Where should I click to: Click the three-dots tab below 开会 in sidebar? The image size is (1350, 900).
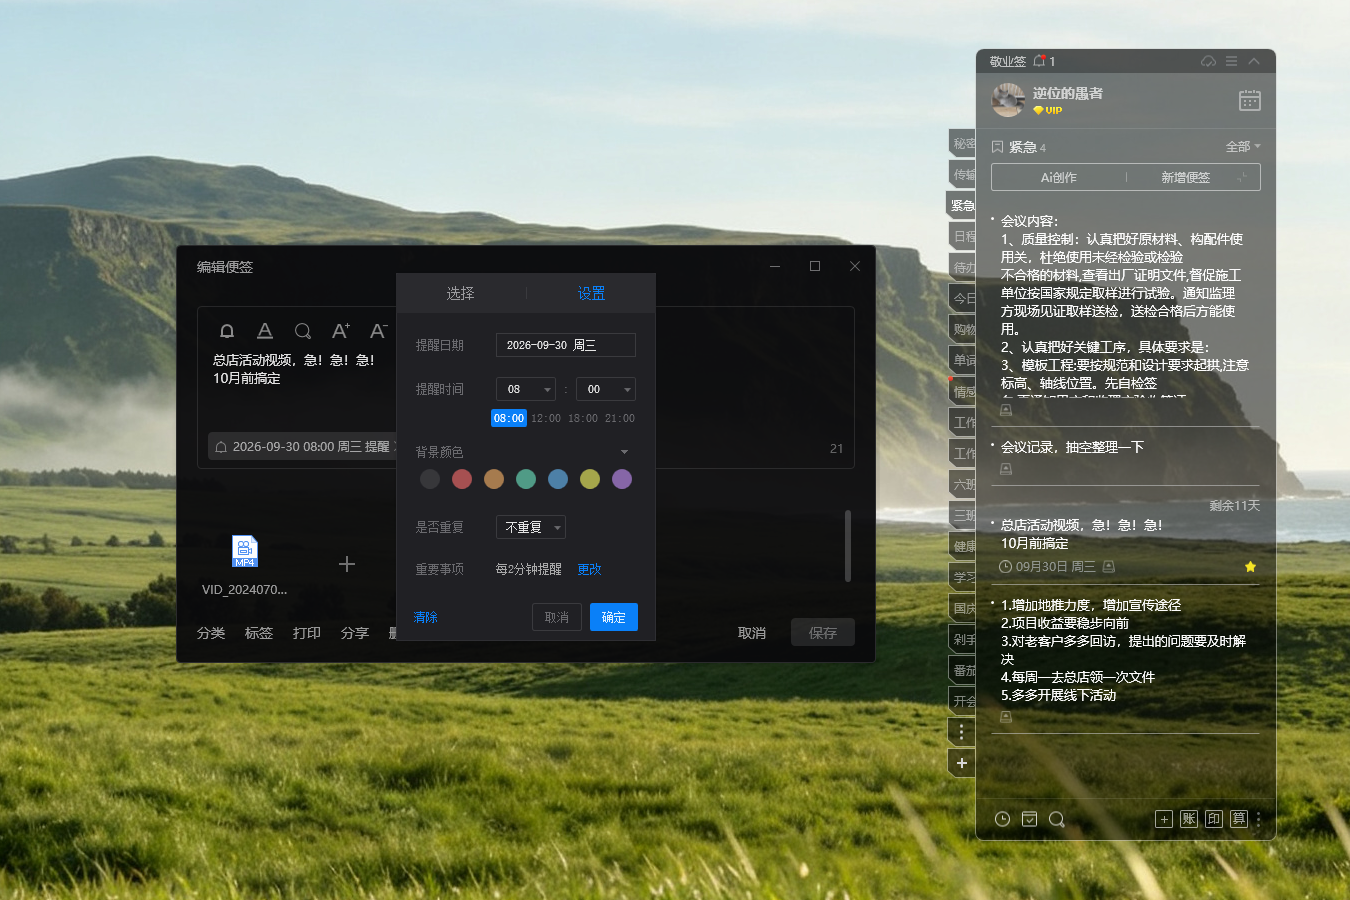(x=962, y=732)
